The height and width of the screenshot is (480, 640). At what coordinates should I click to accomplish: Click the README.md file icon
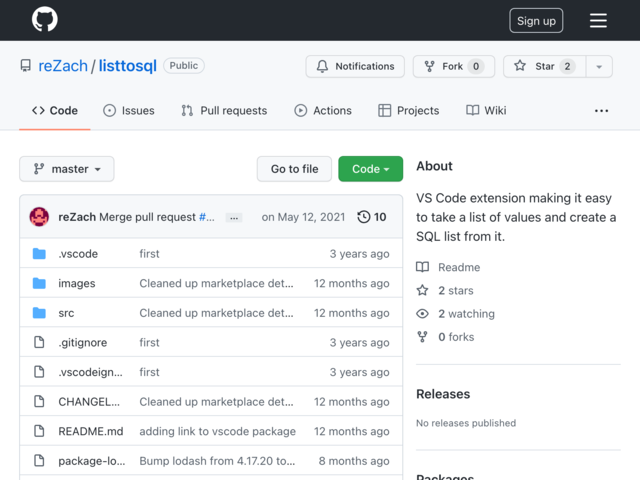click(39, 431)
